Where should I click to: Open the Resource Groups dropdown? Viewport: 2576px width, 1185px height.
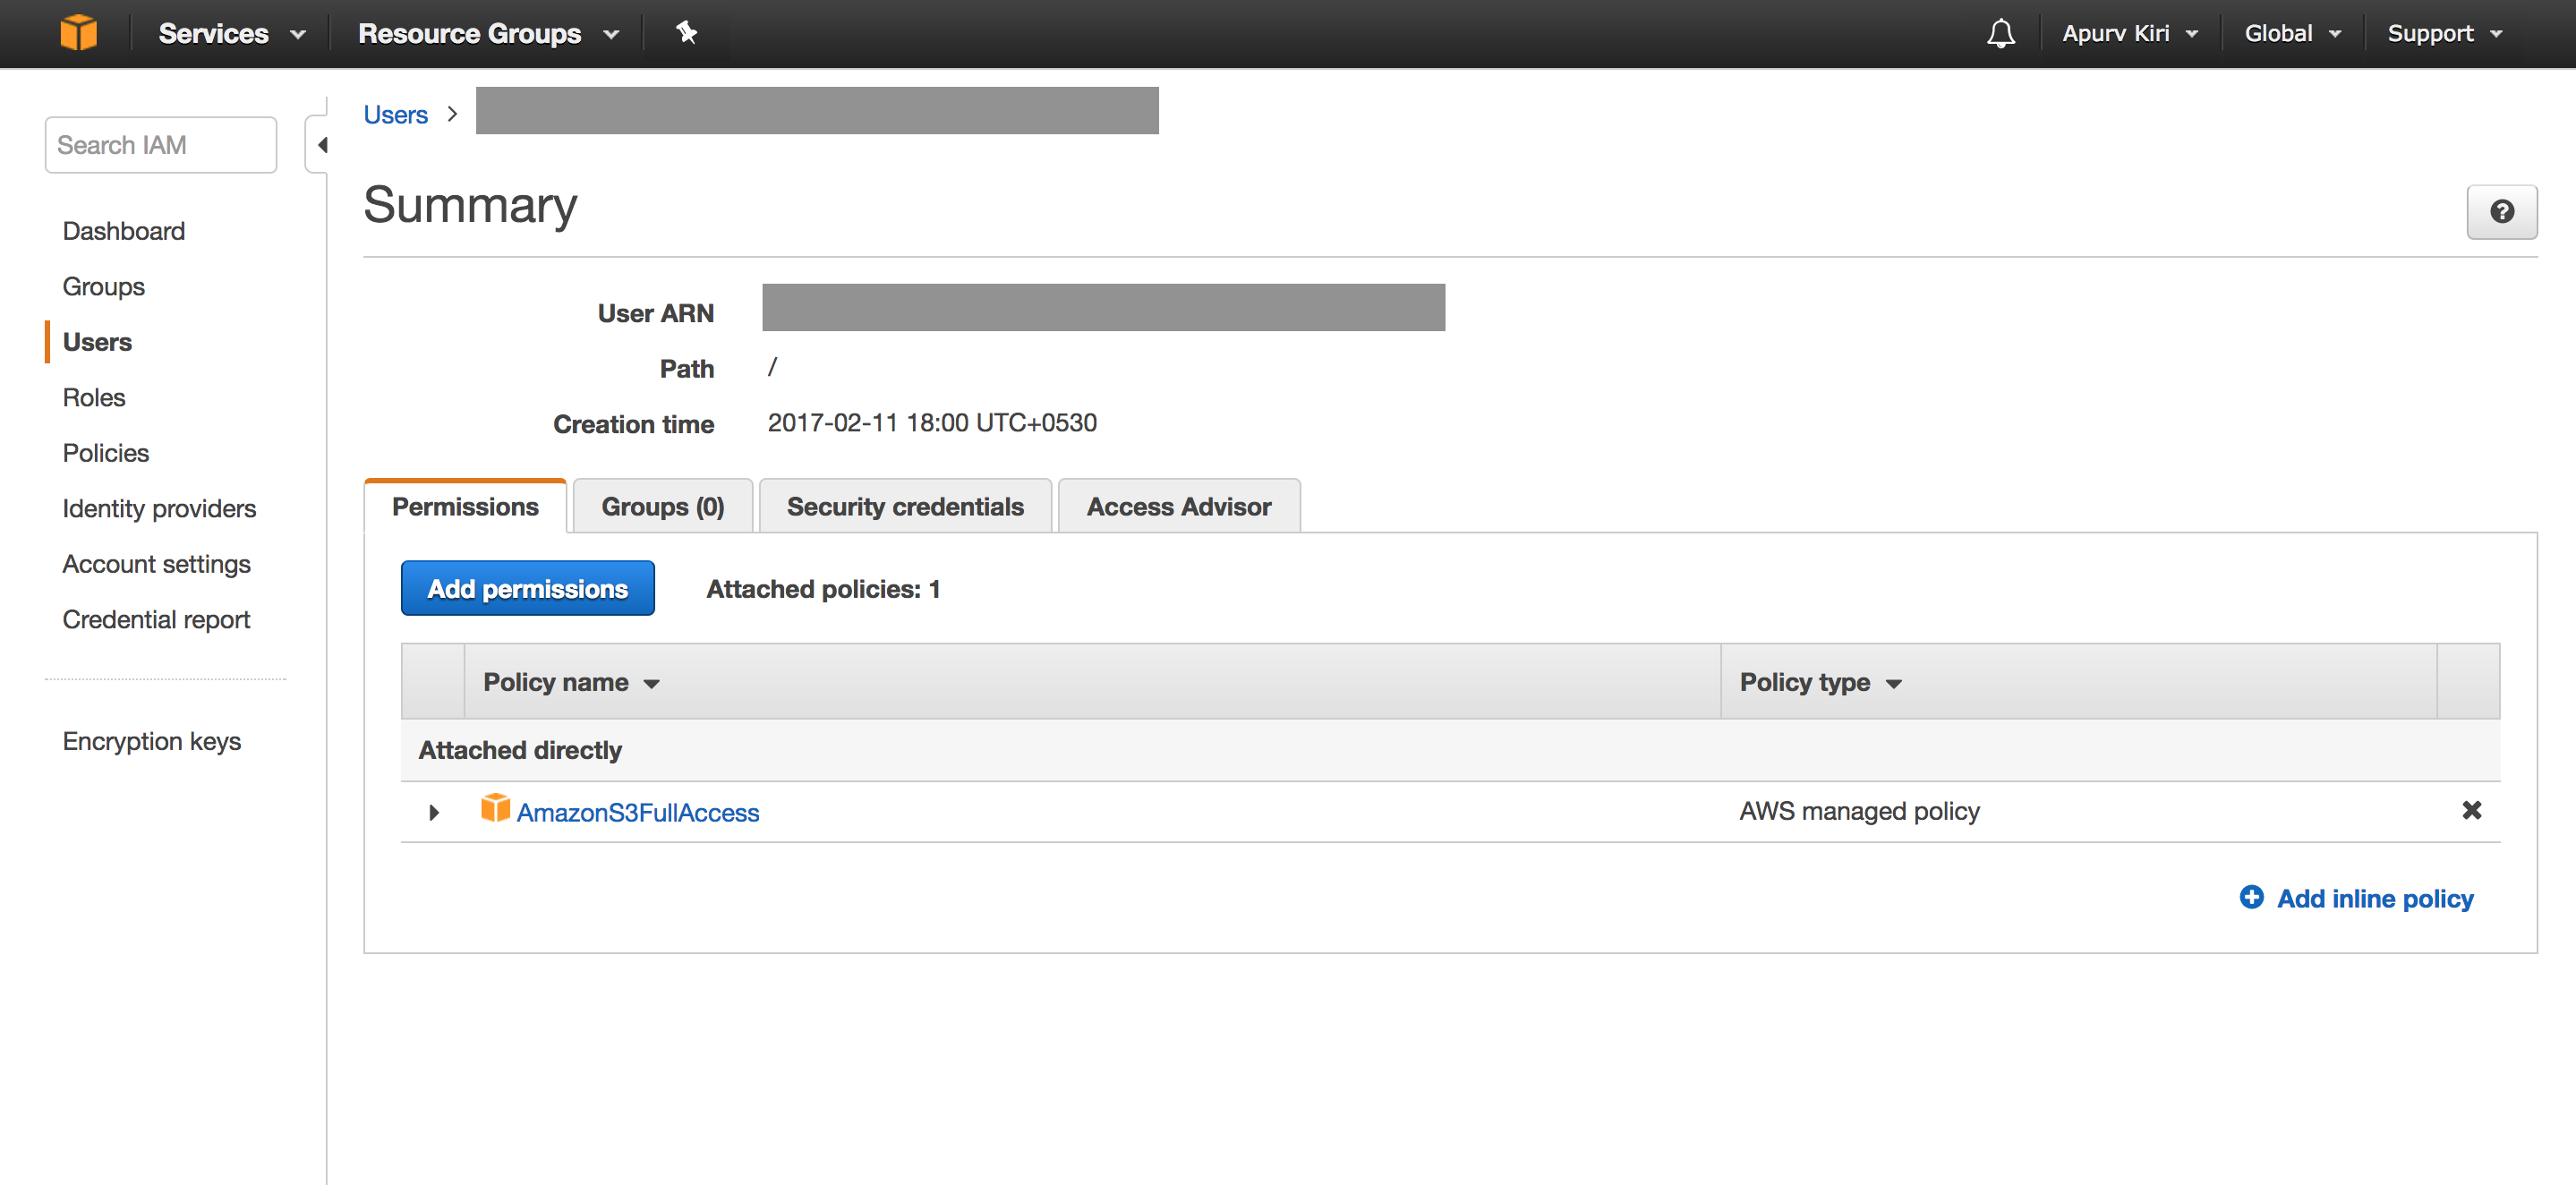(x=488, y=33)
